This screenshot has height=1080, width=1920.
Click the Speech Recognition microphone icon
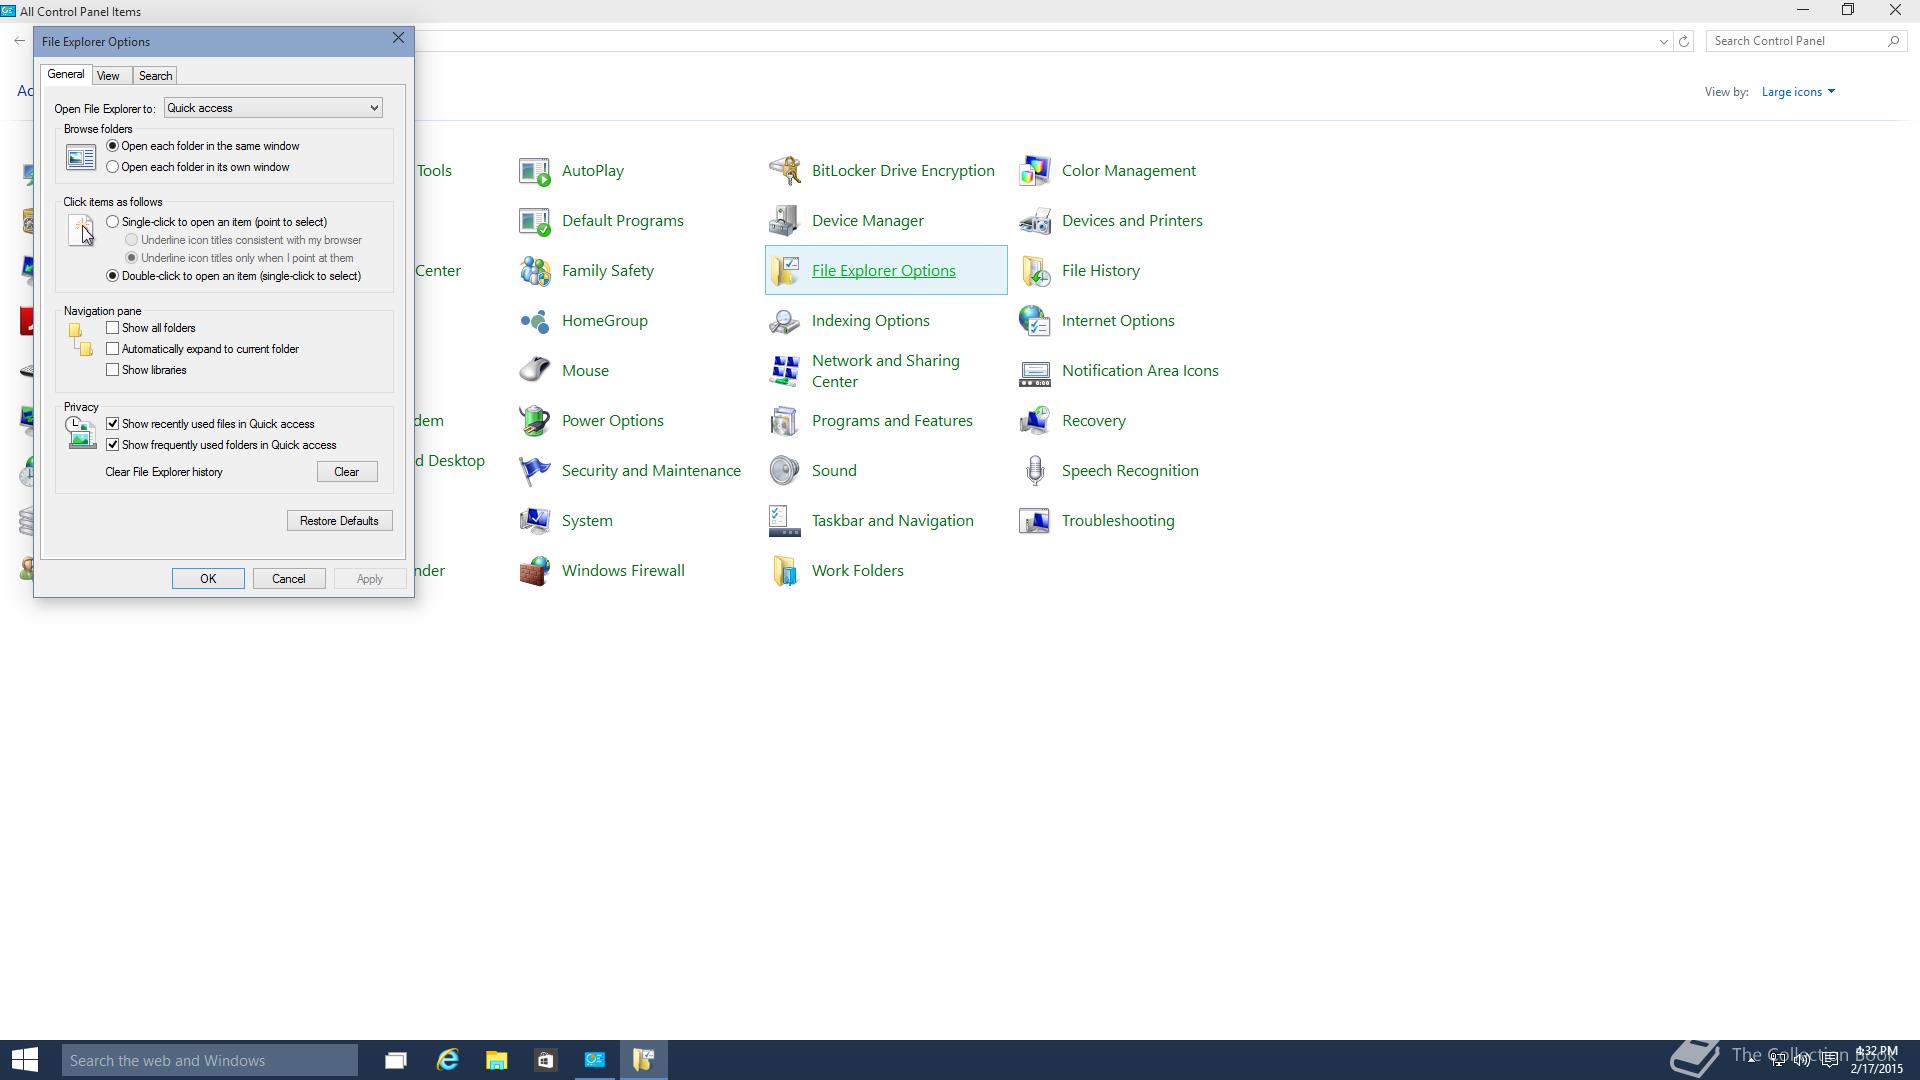(1035, 471)
